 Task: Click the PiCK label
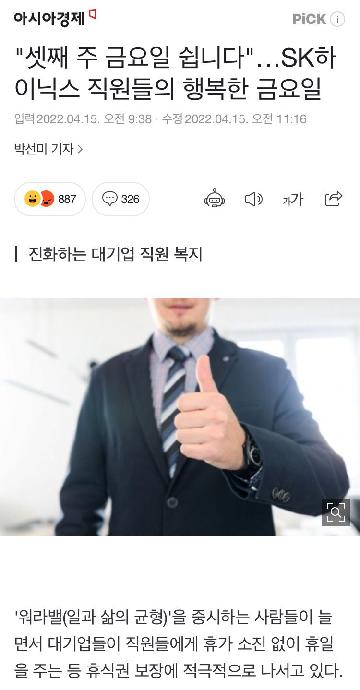309,19
